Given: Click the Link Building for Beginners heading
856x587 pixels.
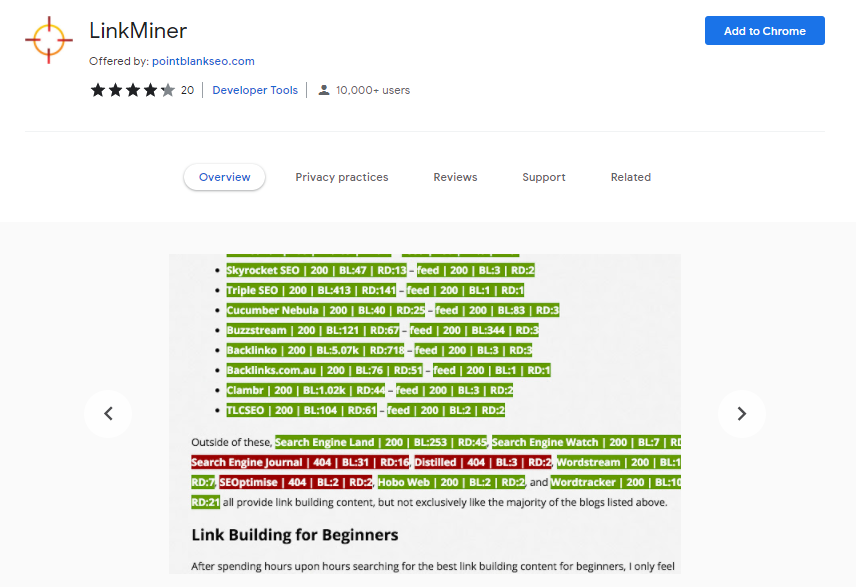Looking at the screenshot, I should tap(294, 535).
